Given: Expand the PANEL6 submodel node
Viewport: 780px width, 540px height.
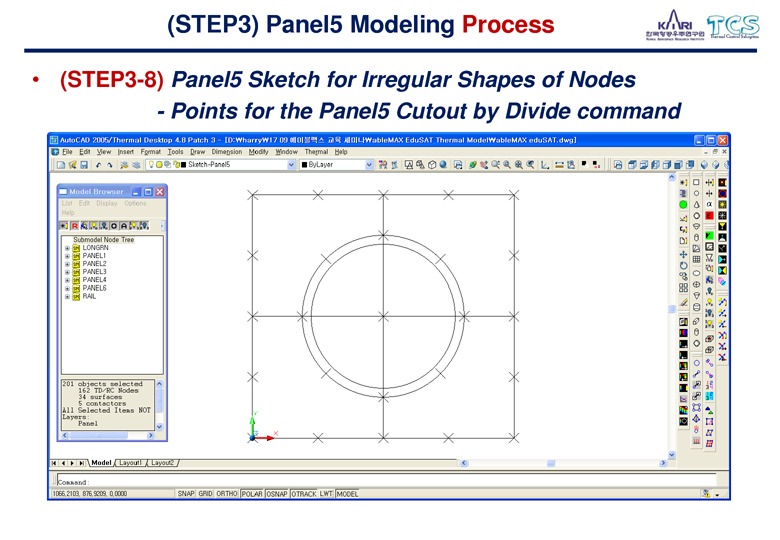Looking at the screenshot, I should tap(67, 288).
